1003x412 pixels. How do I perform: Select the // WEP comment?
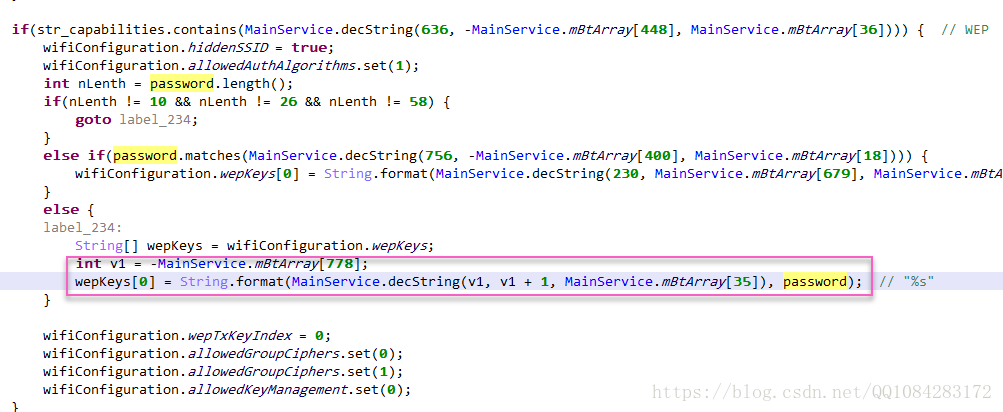pos(965,29)
